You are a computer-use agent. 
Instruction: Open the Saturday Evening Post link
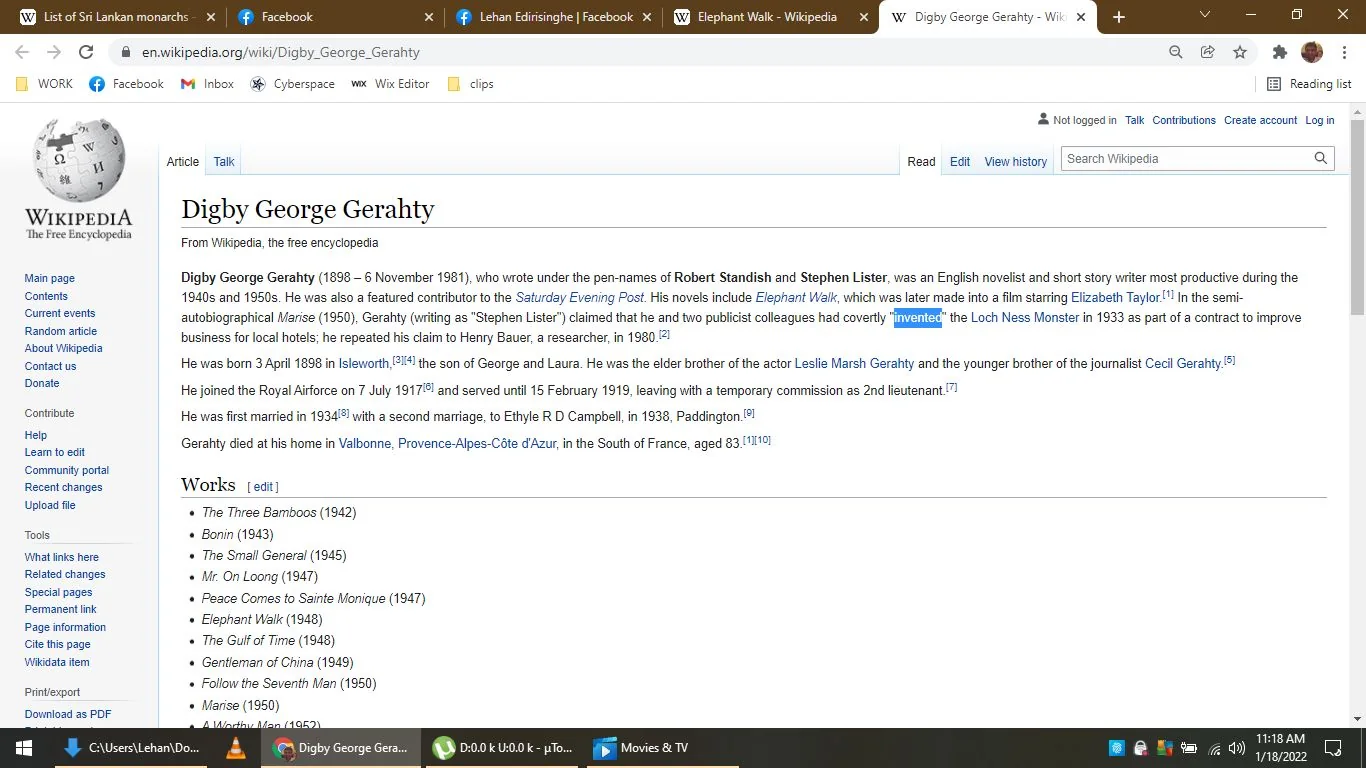[579, 297]
